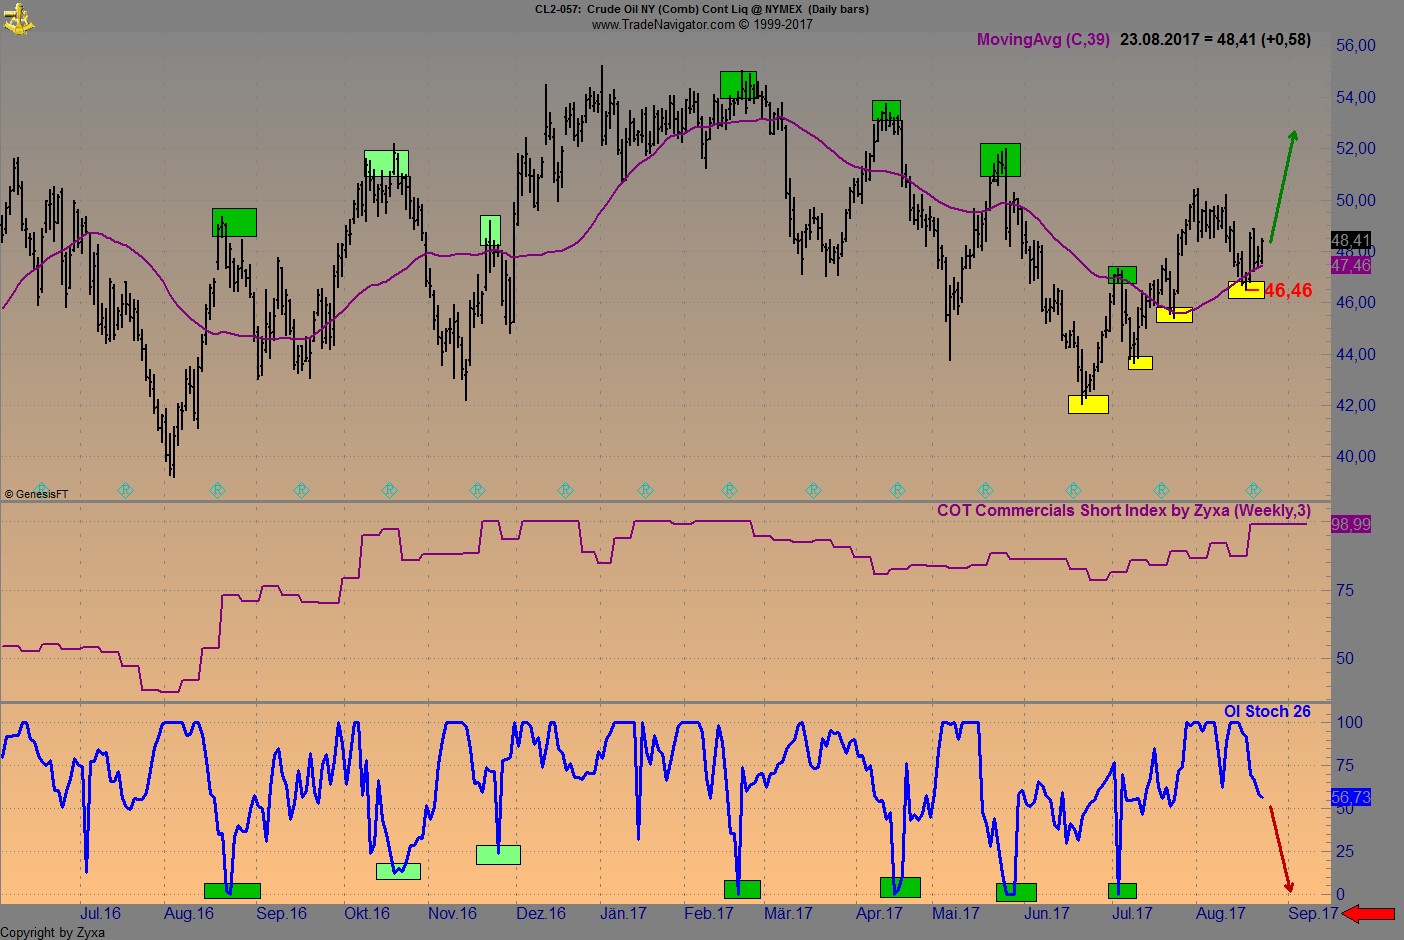This screenshot has height=940, width=1404.
Task: Click the 56,73 value label in the stochastic panel
Action: [x=1349, y=797]
